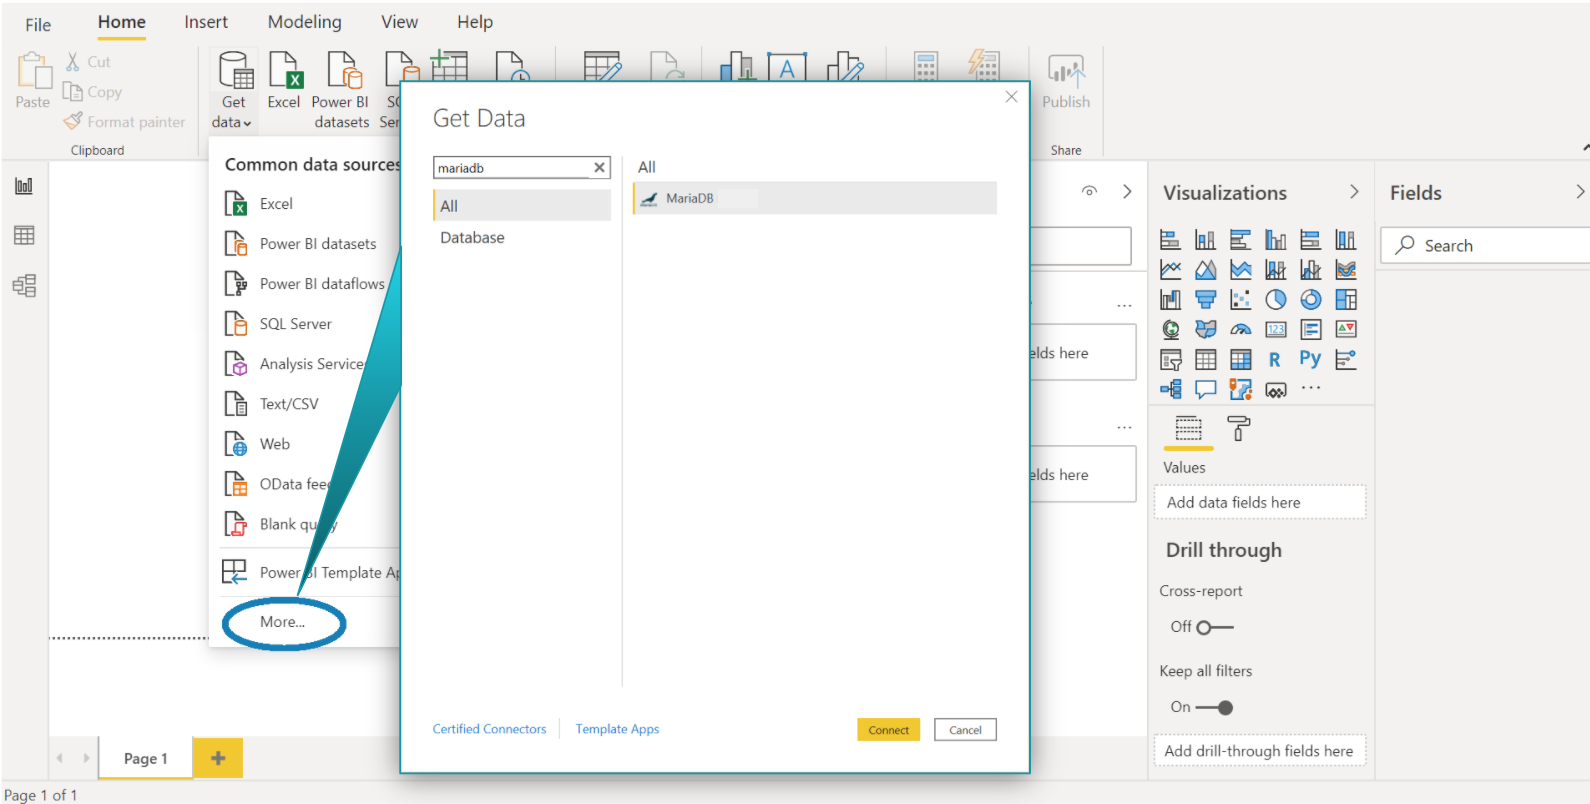Select the Q&A speech bubble visual
Viewport: 1590px width, 804px height.
(x=1206, y=389)
